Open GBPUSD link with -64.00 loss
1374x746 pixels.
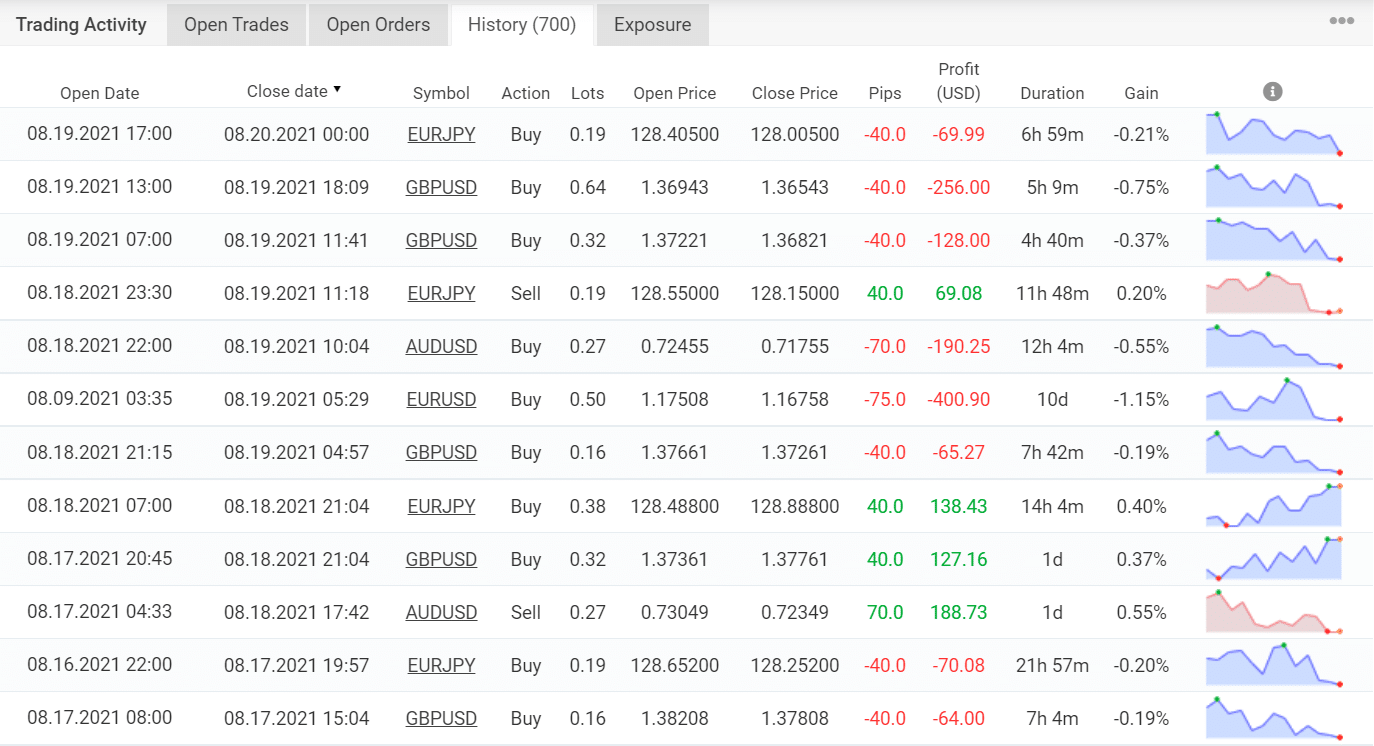pyautogui.click(x=441, y=718)
